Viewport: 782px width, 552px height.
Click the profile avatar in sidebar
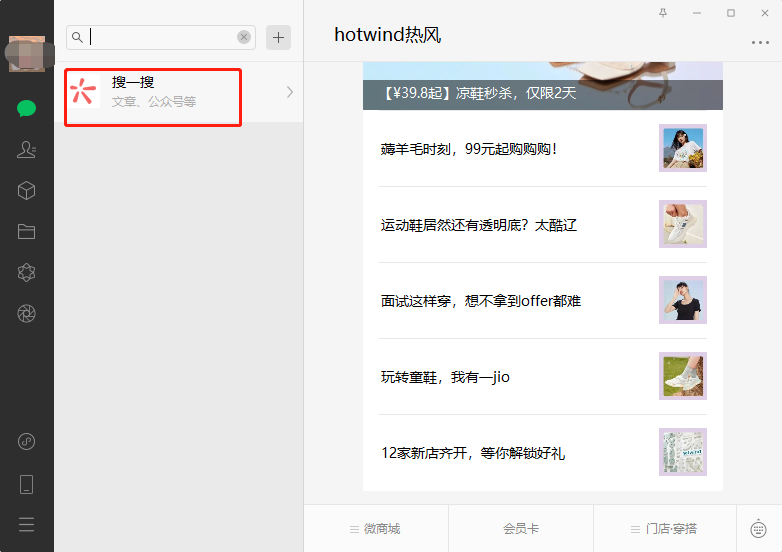click(x=27, y=54)
